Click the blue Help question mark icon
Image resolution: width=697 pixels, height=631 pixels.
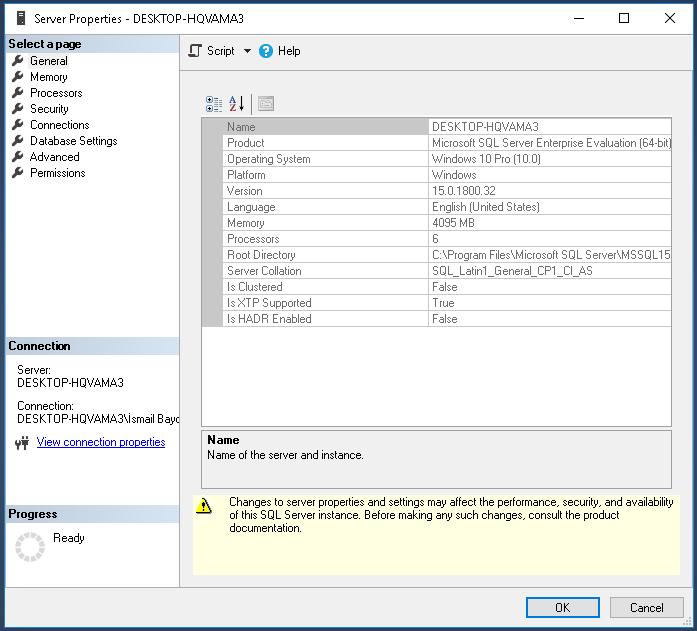266,51
